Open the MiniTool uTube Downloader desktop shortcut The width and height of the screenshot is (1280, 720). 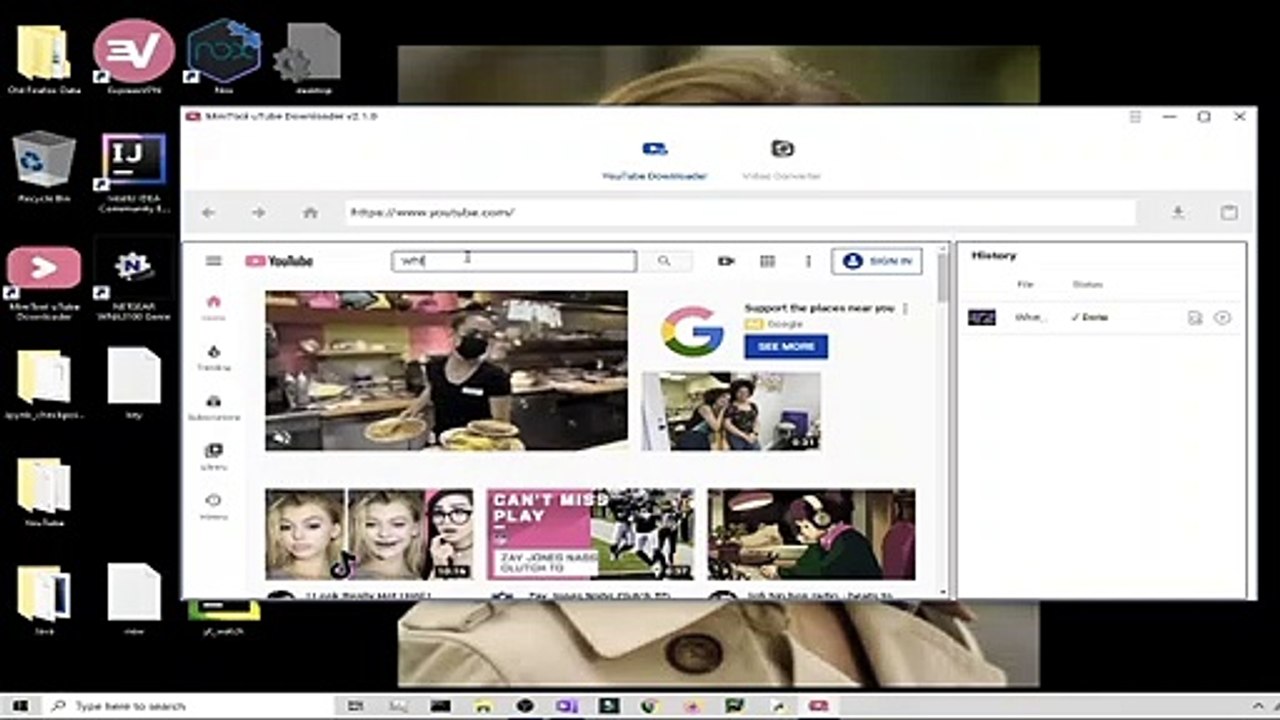click(x=44, y=284)
